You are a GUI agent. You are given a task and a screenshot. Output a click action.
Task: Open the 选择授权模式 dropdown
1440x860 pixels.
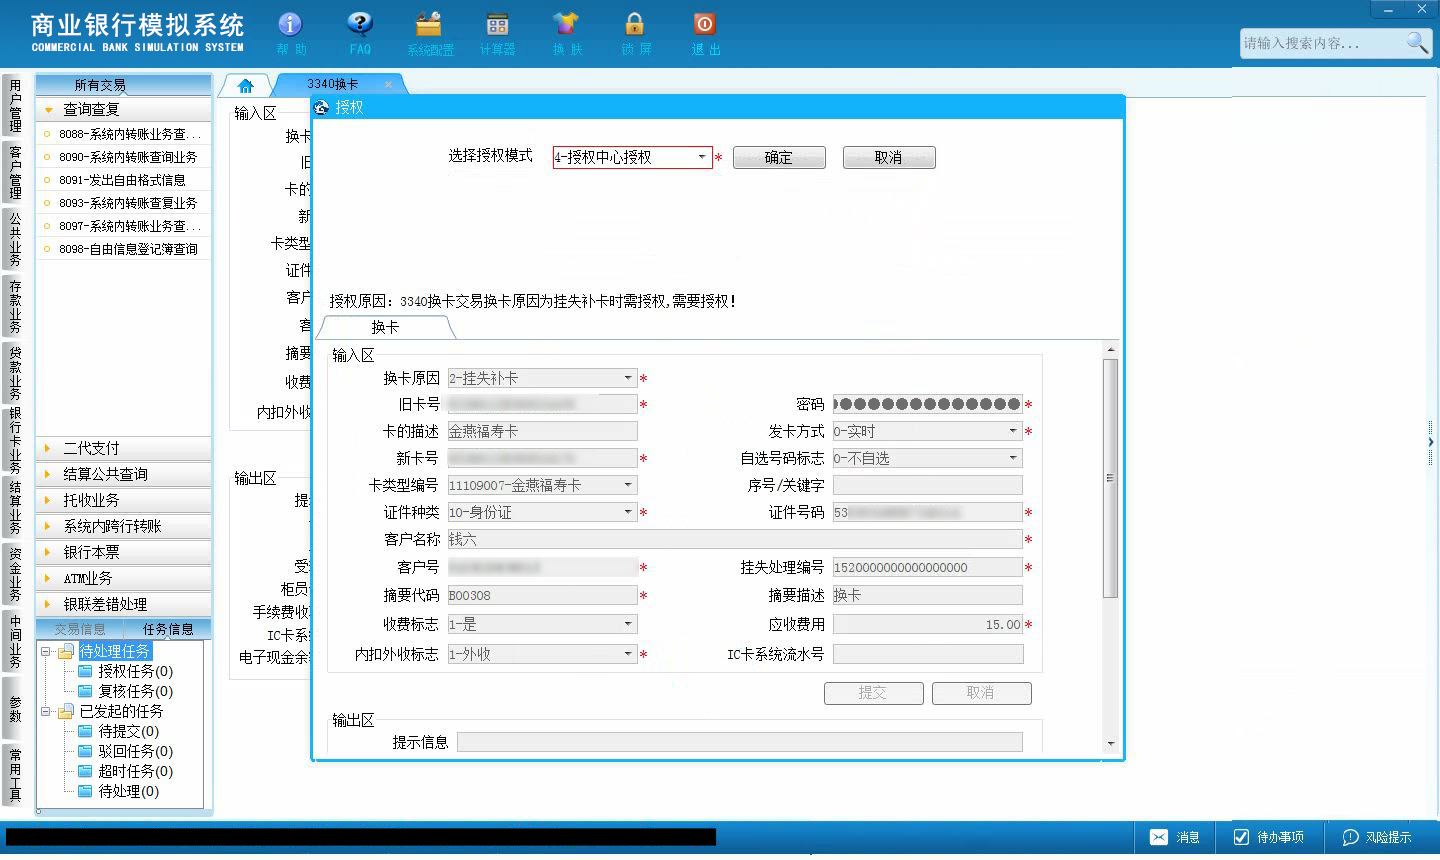[701, 157]
